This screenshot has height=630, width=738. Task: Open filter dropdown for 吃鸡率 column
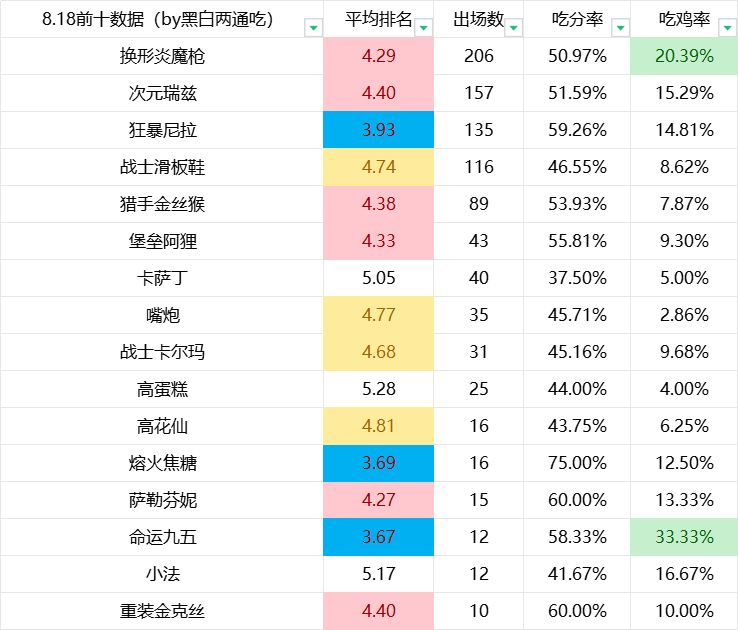[x=728, y=27]
